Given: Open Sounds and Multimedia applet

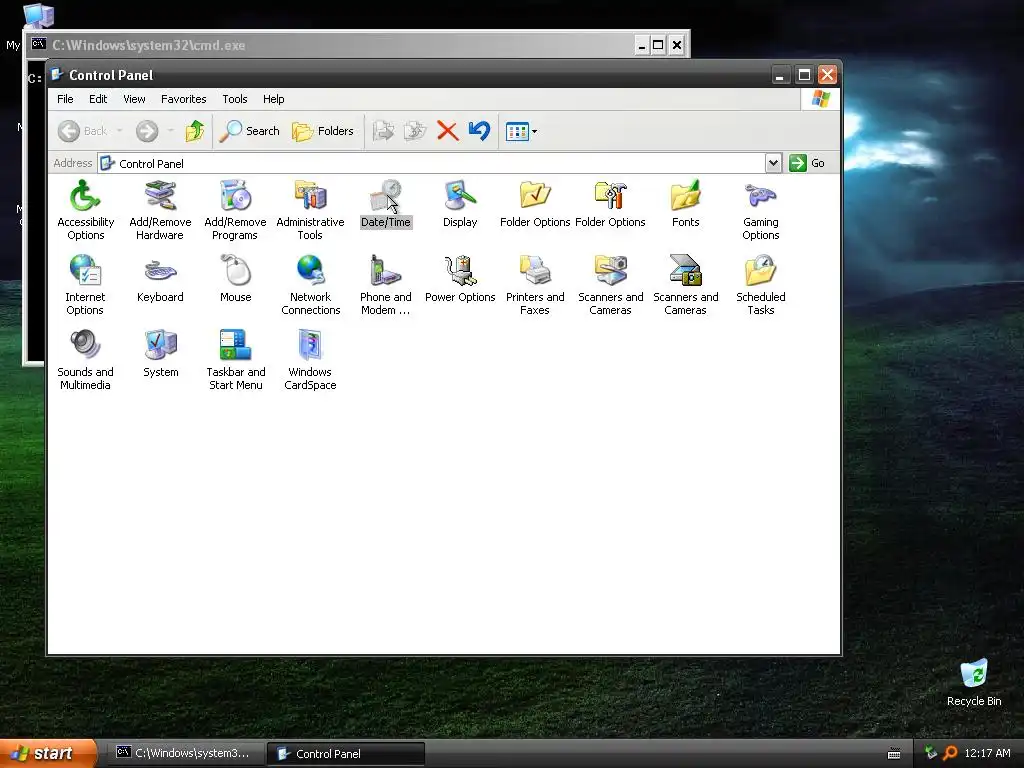Looking at the screenshot, I should point(86,360).
